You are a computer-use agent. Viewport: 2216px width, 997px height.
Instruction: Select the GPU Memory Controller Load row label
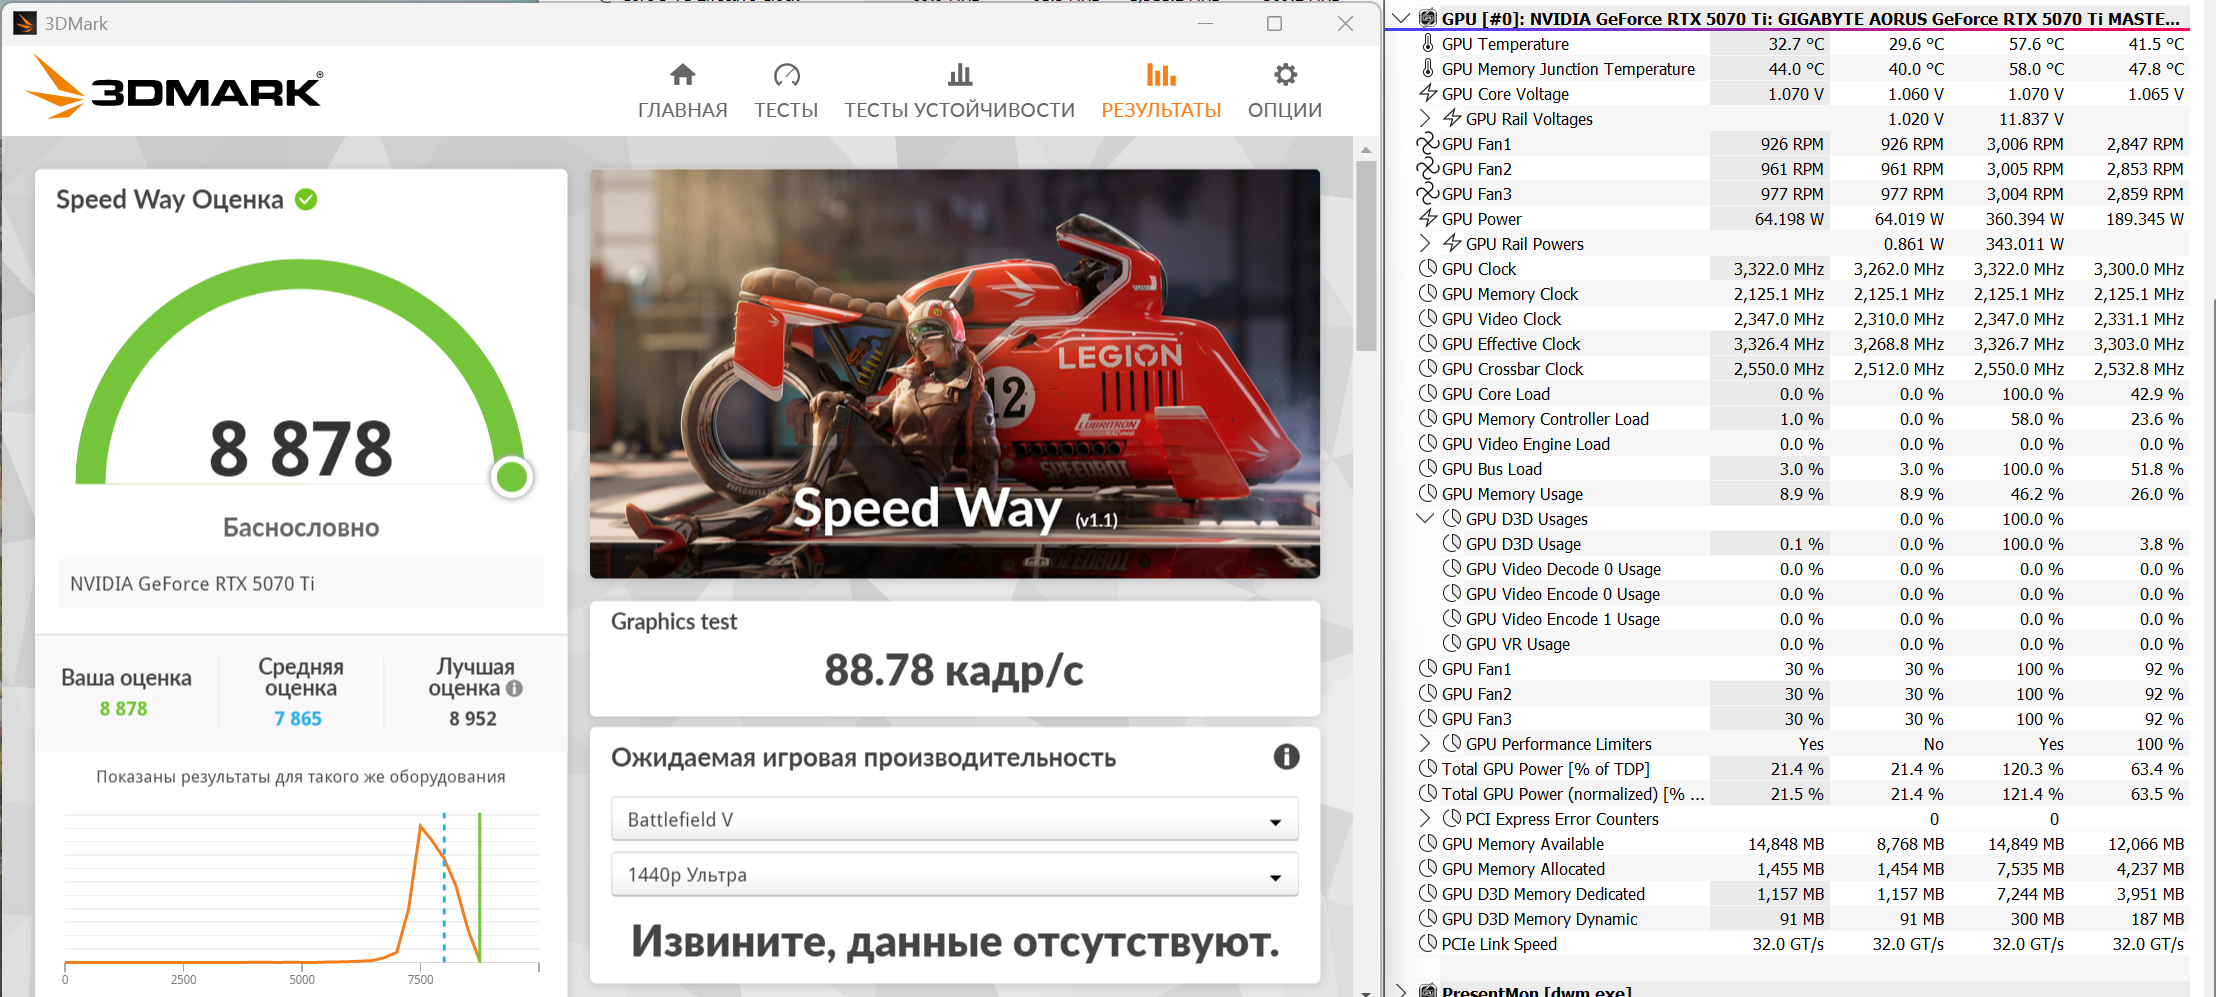click(1545, 418)
